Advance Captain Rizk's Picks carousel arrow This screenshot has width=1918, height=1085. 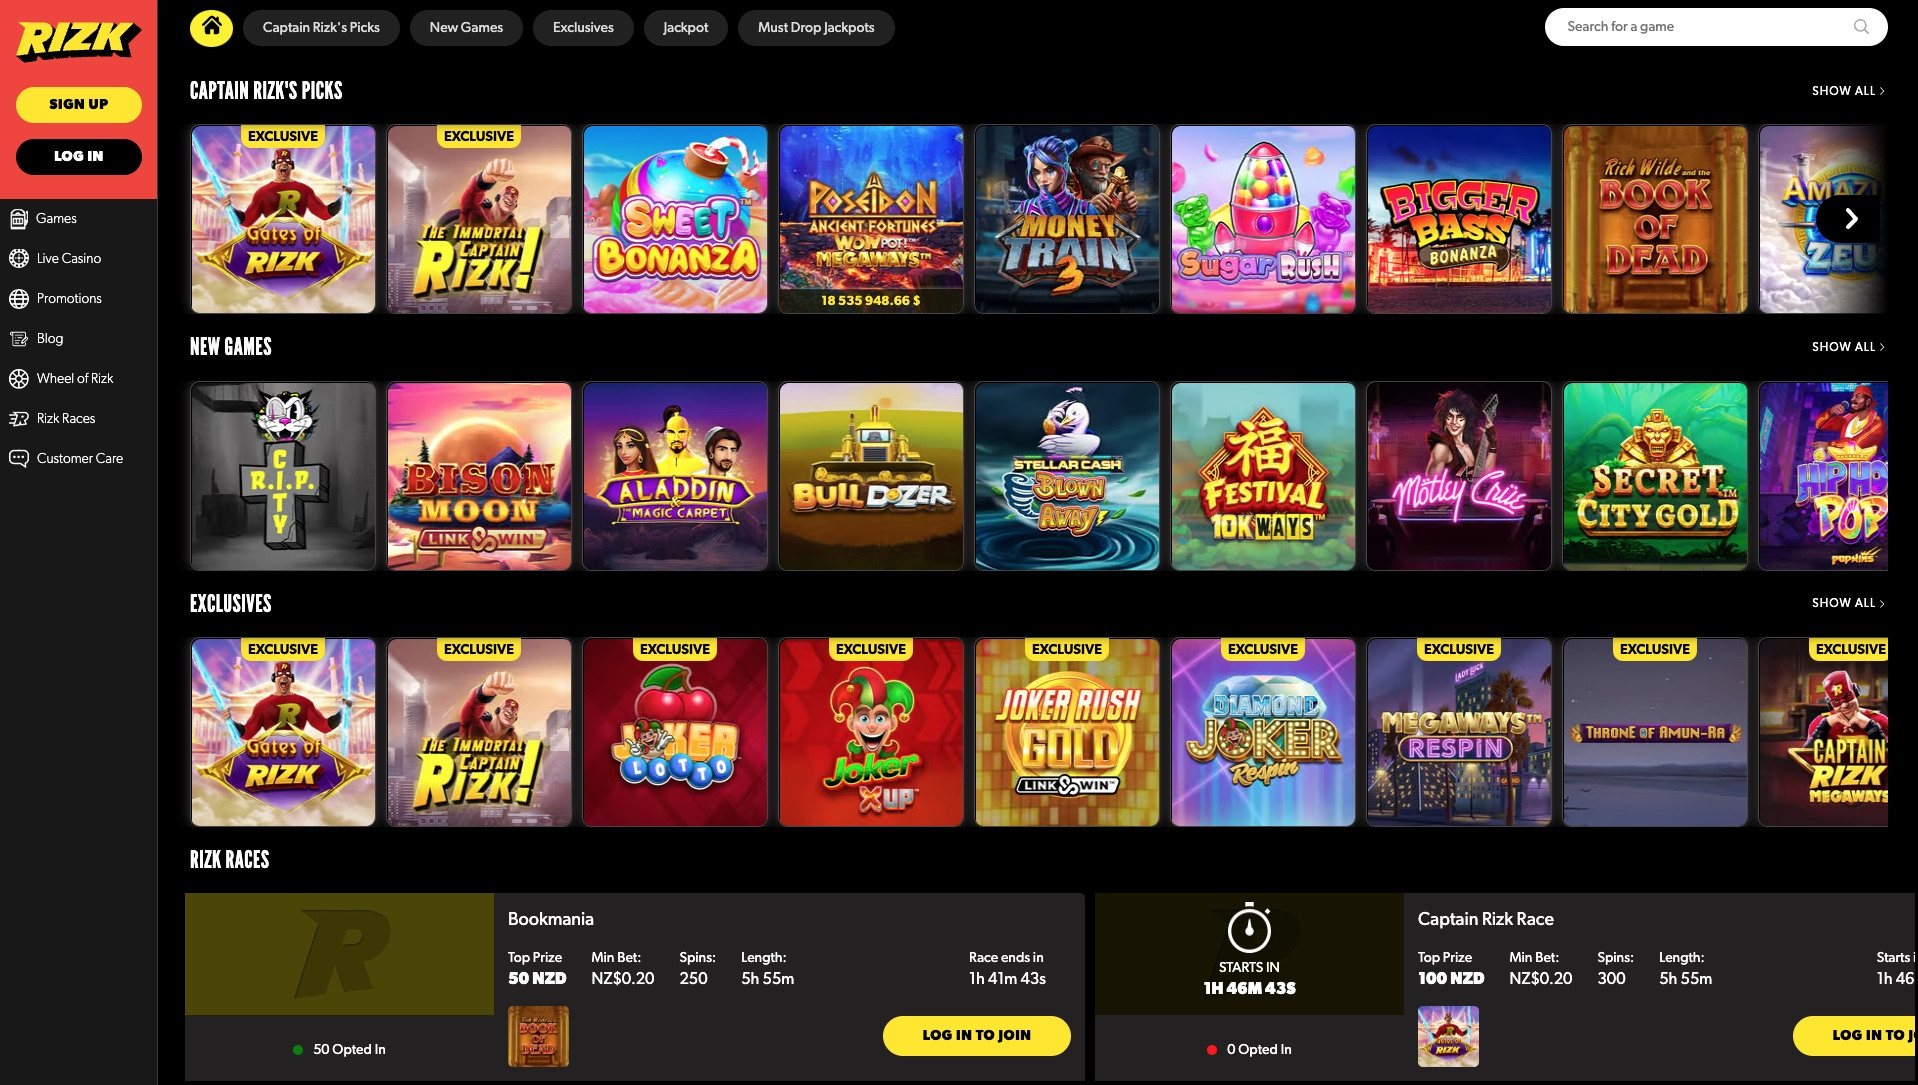[1850, 219]
